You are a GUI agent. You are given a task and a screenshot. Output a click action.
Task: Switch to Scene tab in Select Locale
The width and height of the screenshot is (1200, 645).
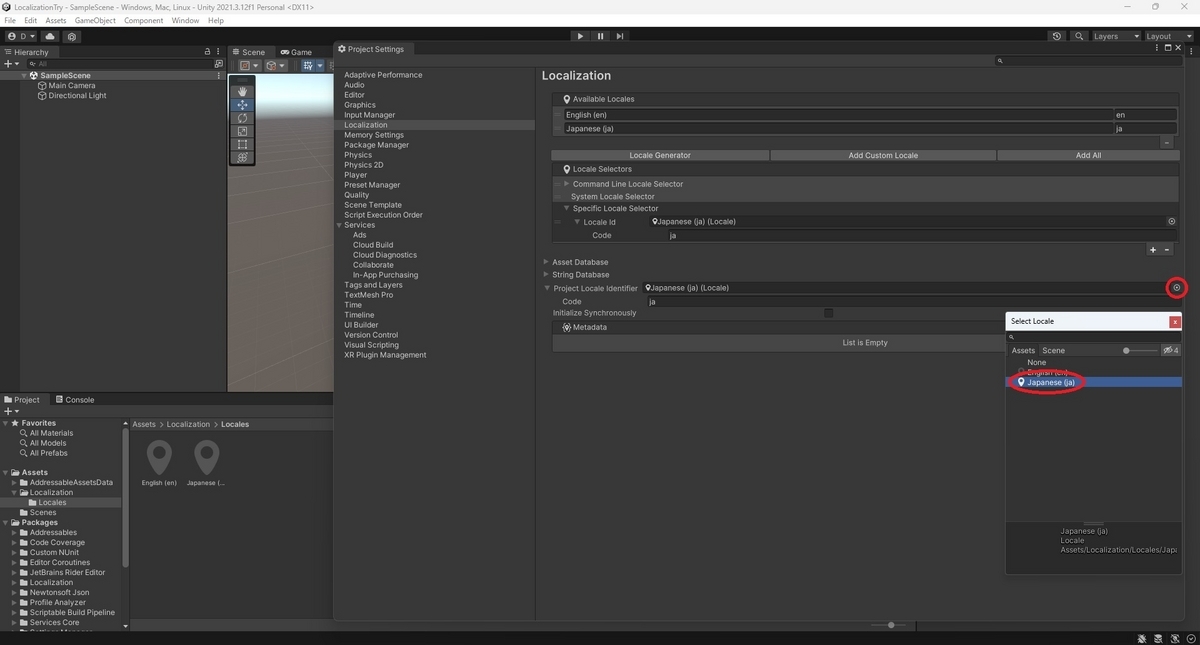tap(1054, 351)
